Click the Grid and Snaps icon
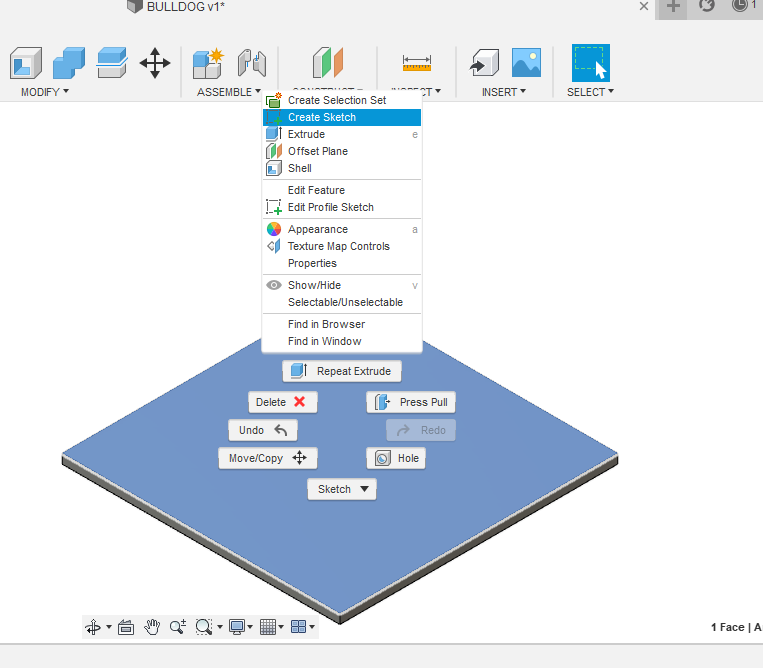The width and height of the screenshot is (763, 668). tap(268, 627)
